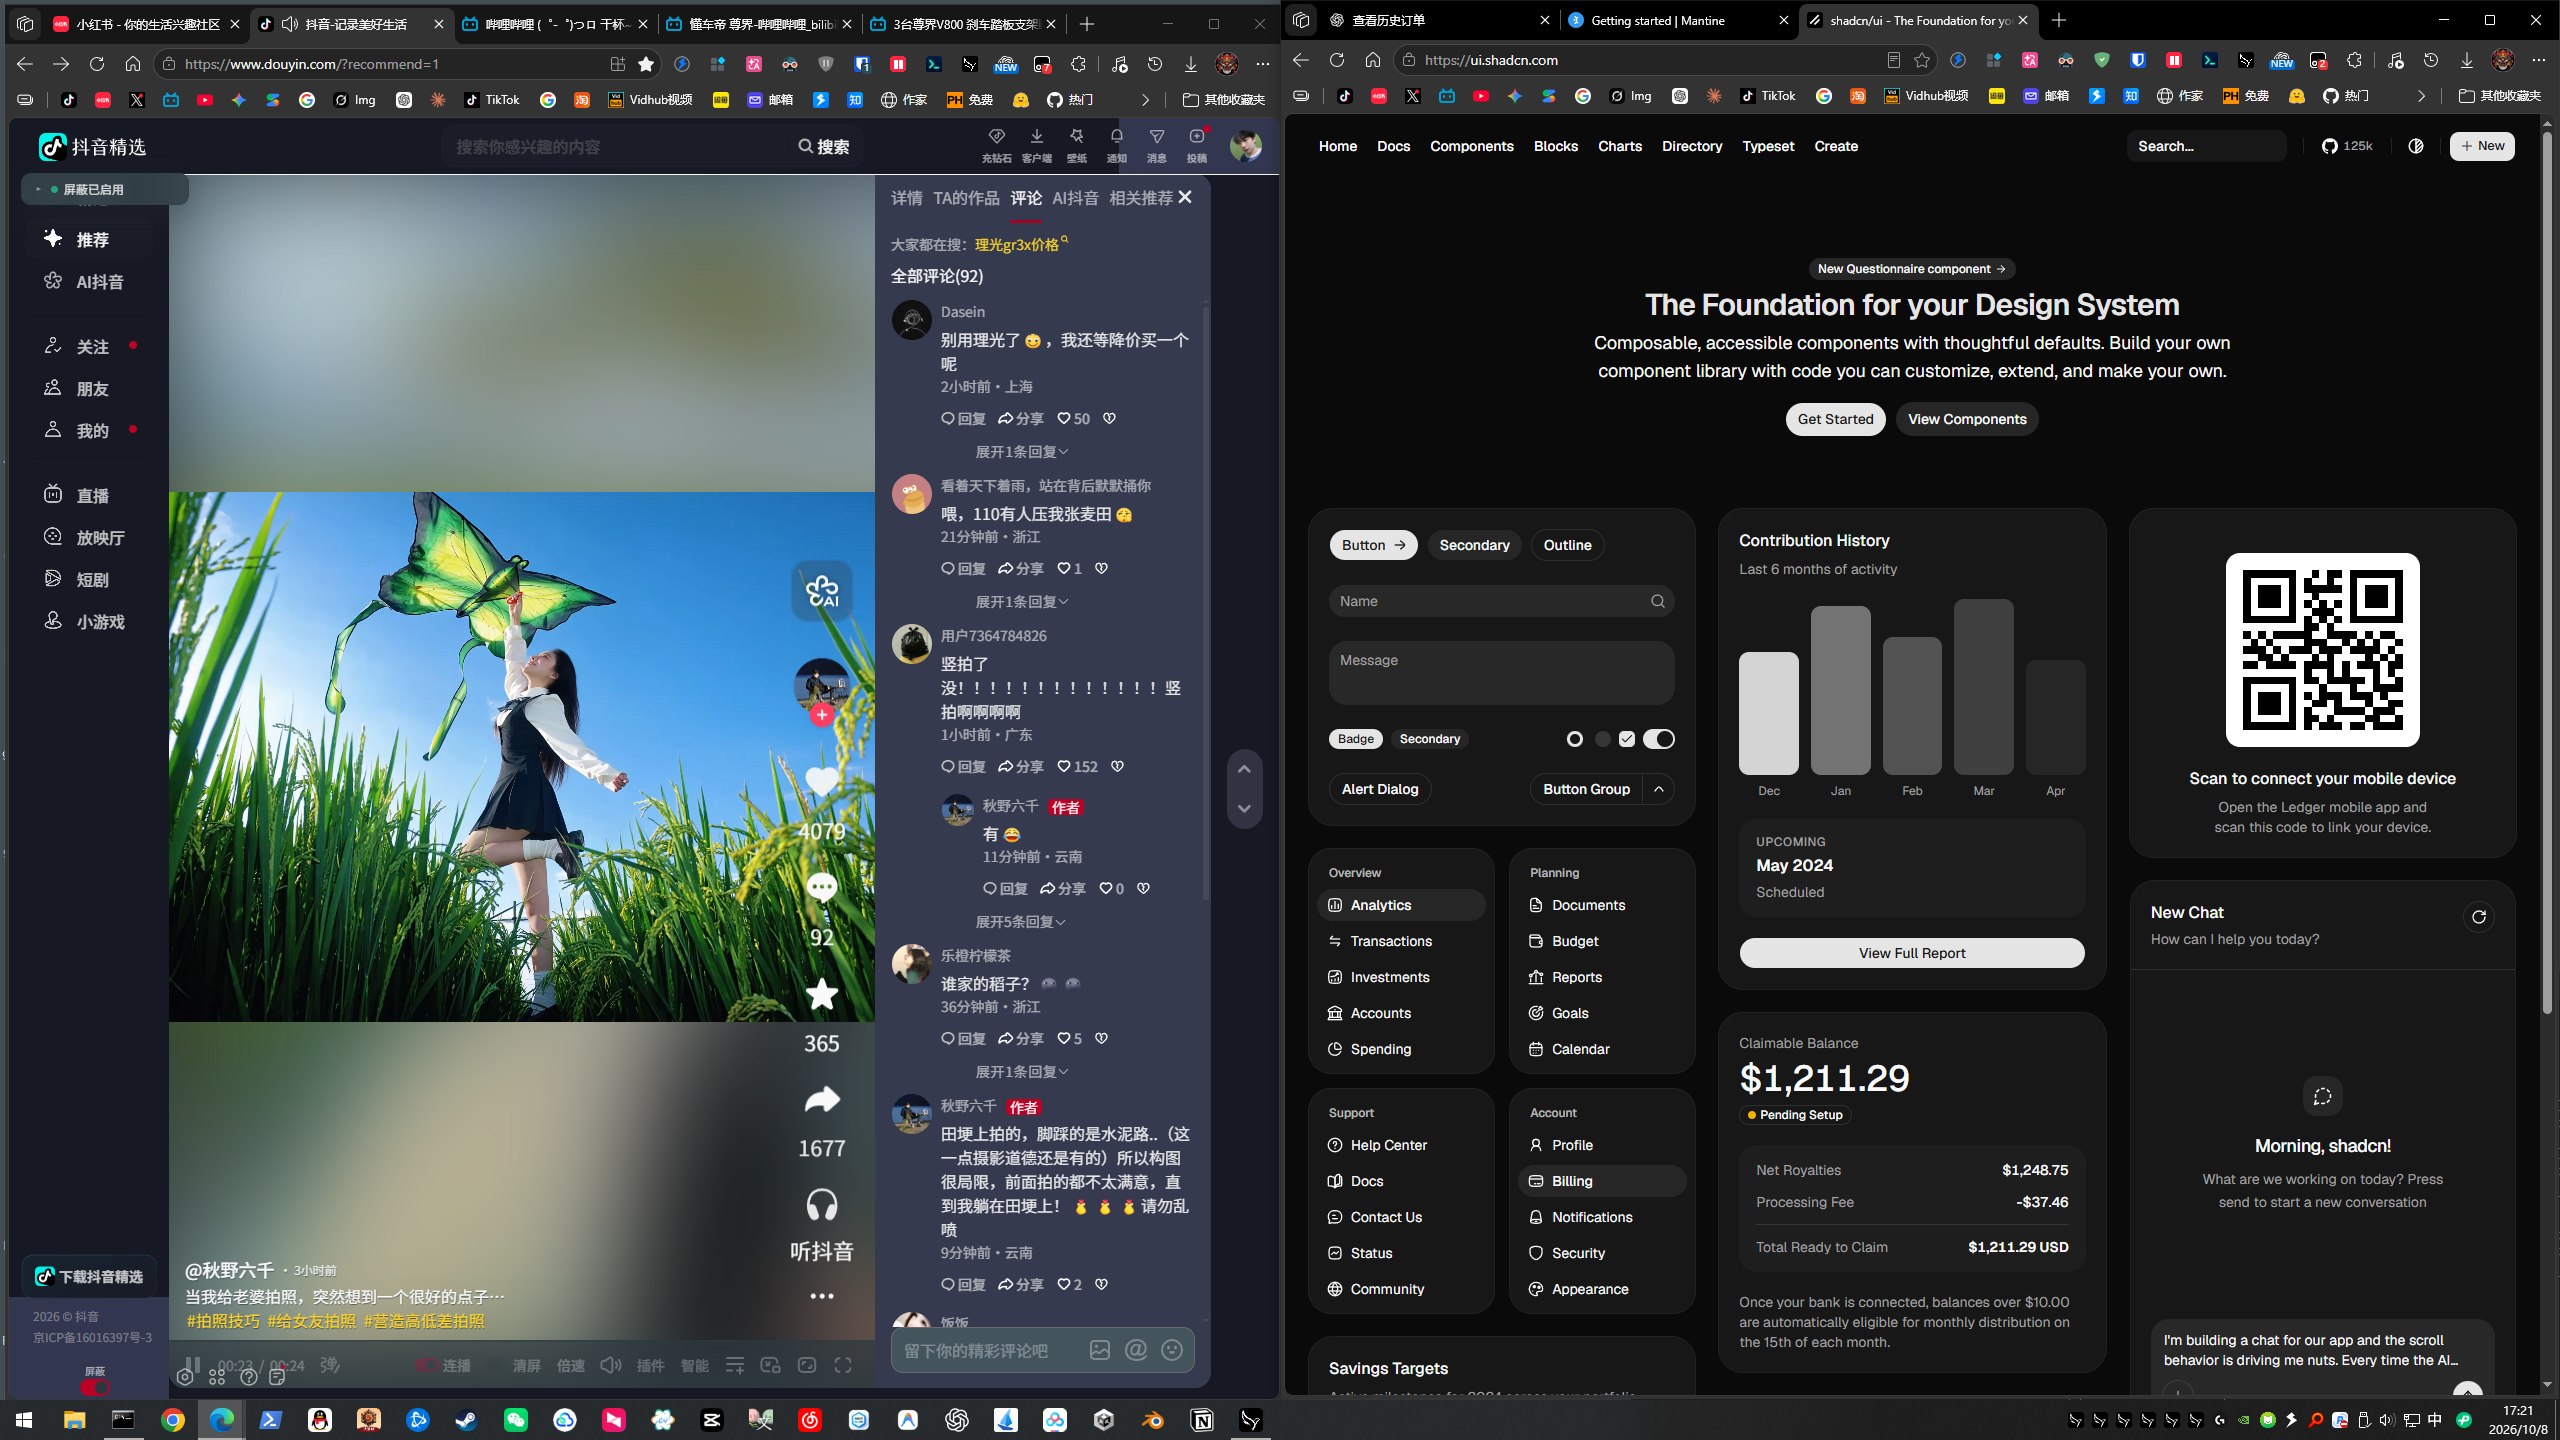Enter fullscreen from the Douyin player bar
This screenshot has height=1440, width=2560.
(843, 1365)
